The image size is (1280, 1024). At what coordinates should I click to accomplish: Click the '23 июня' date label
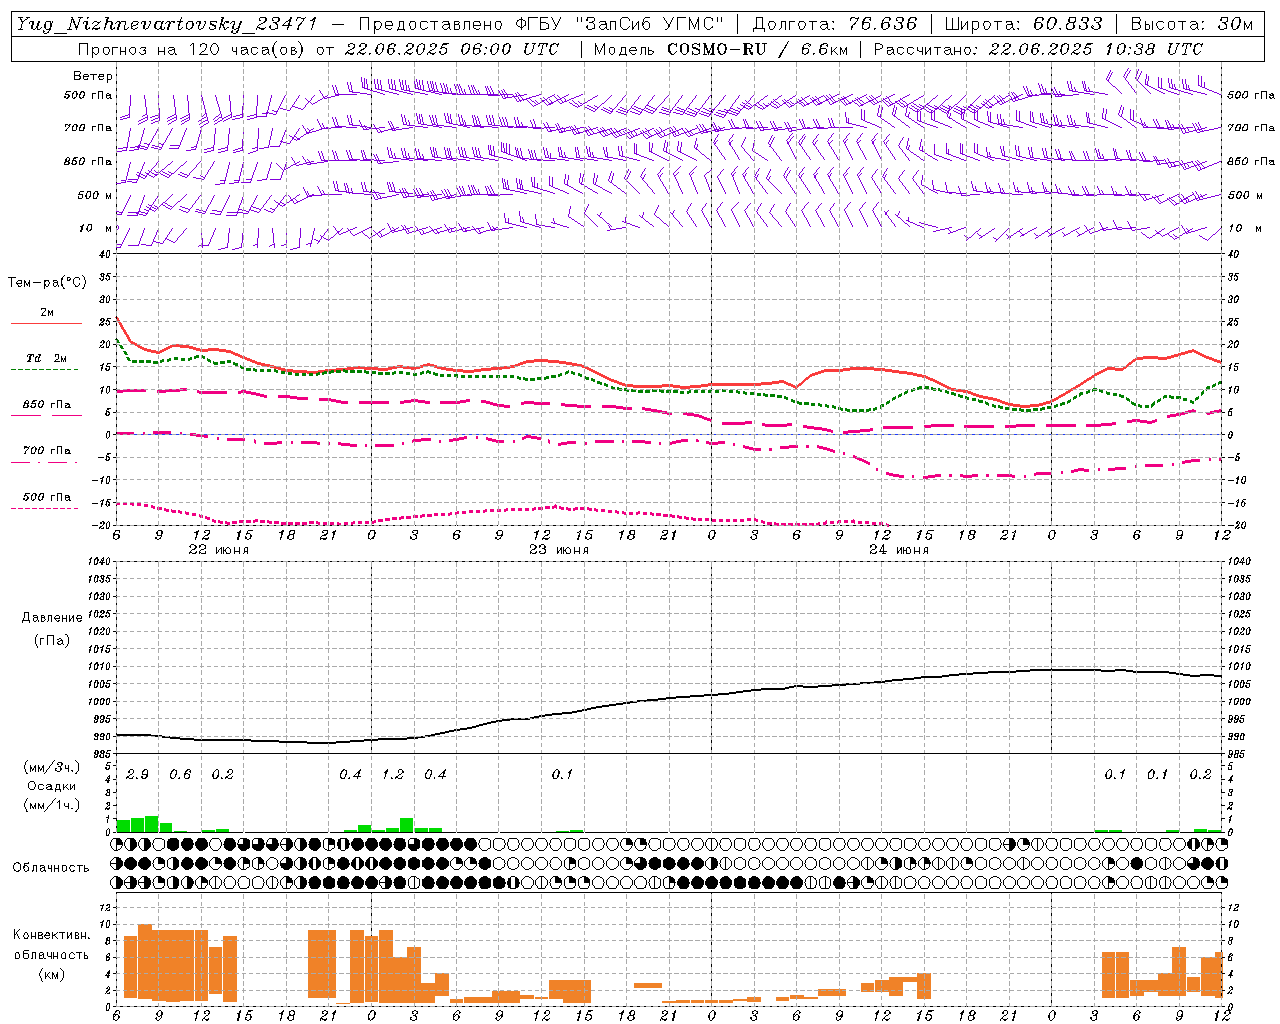coord(559,550)
